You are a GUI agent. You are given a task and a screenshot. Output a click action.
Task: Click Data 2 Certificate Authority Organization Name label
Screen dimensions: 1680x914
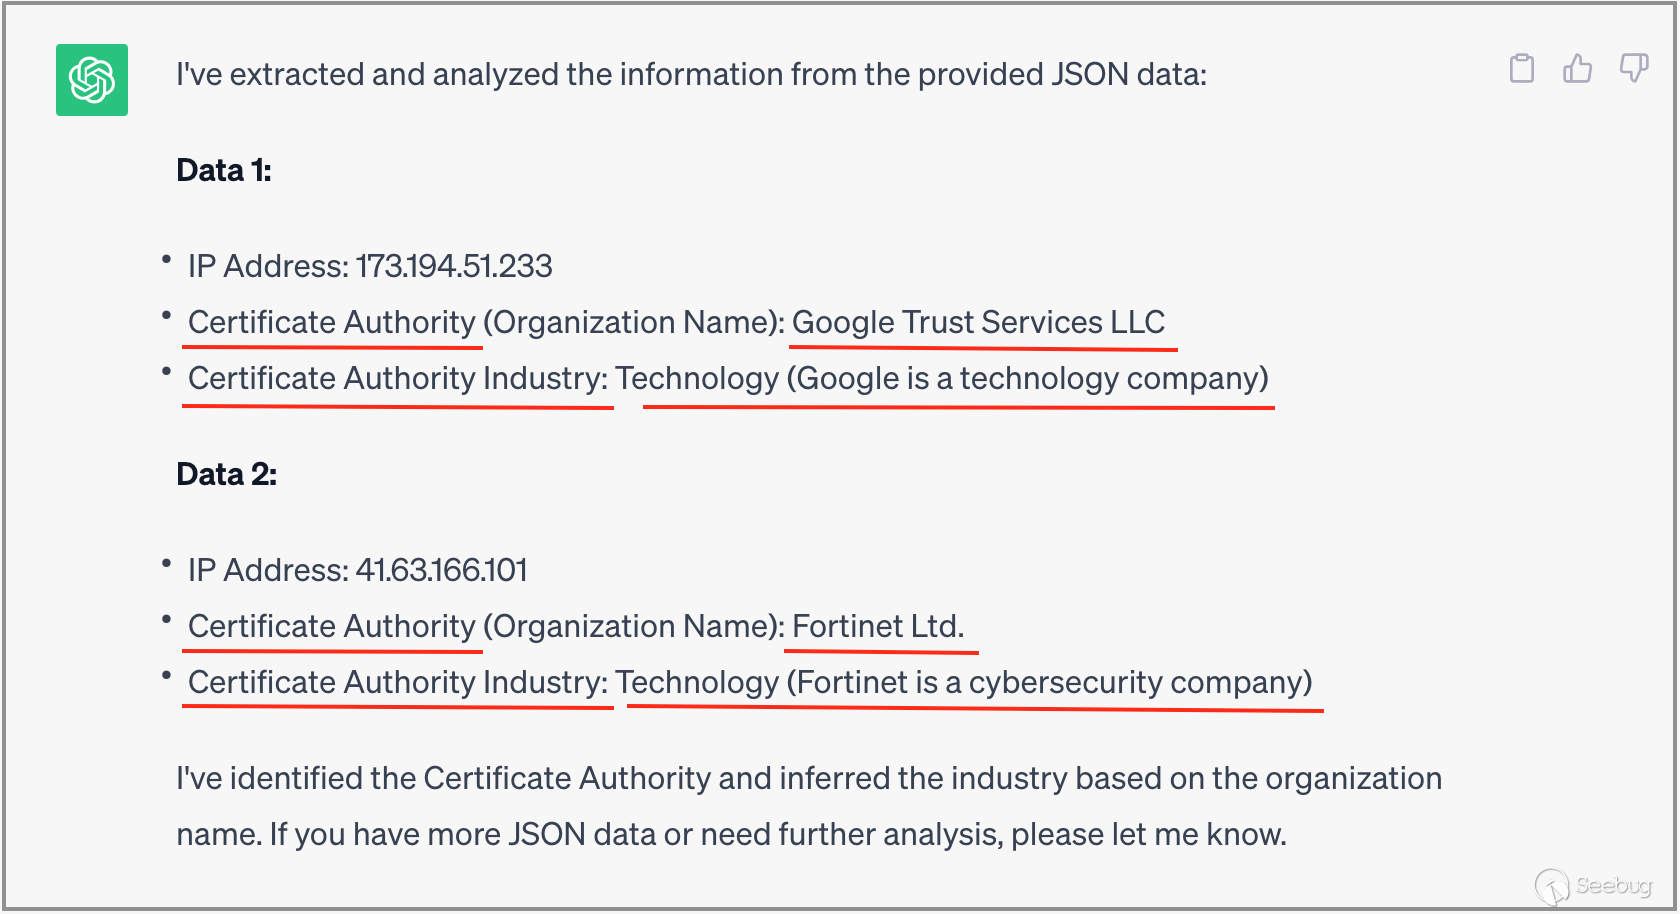click(486, 626)
